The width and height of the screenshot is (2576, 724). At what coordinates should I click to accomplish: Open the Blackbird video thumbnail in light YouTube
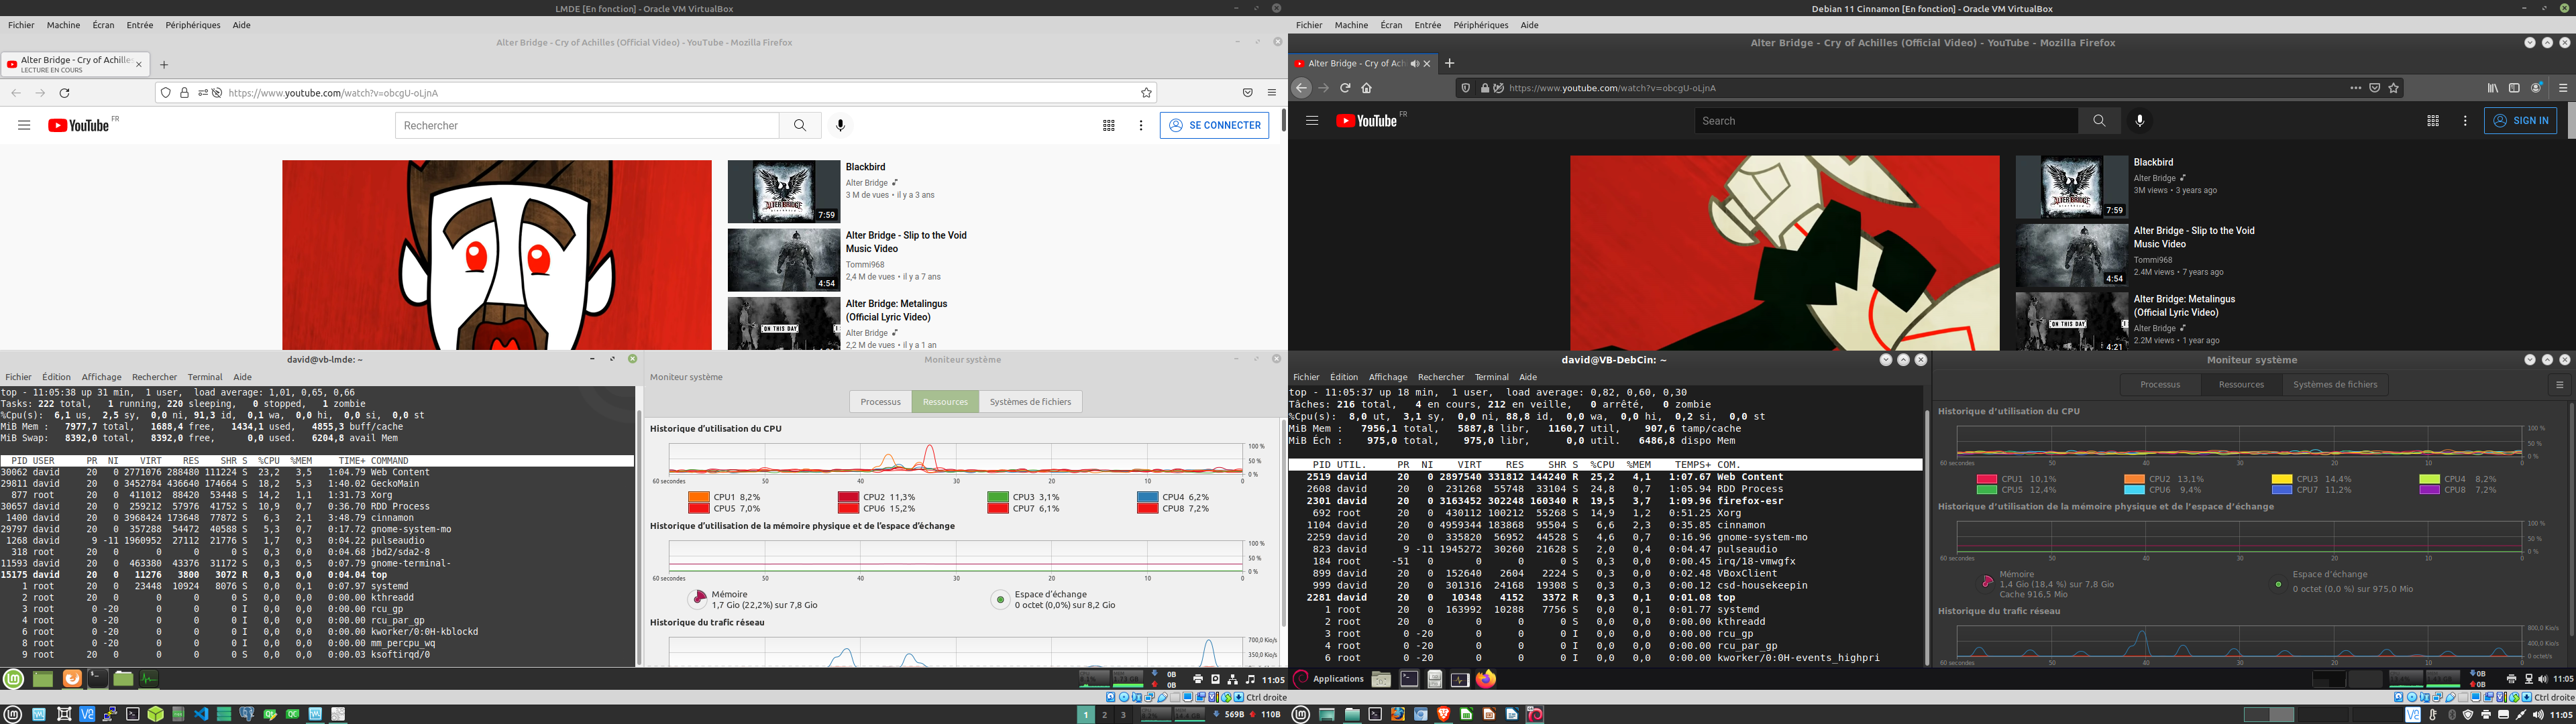pyautogui.click(x=783, y=191)
